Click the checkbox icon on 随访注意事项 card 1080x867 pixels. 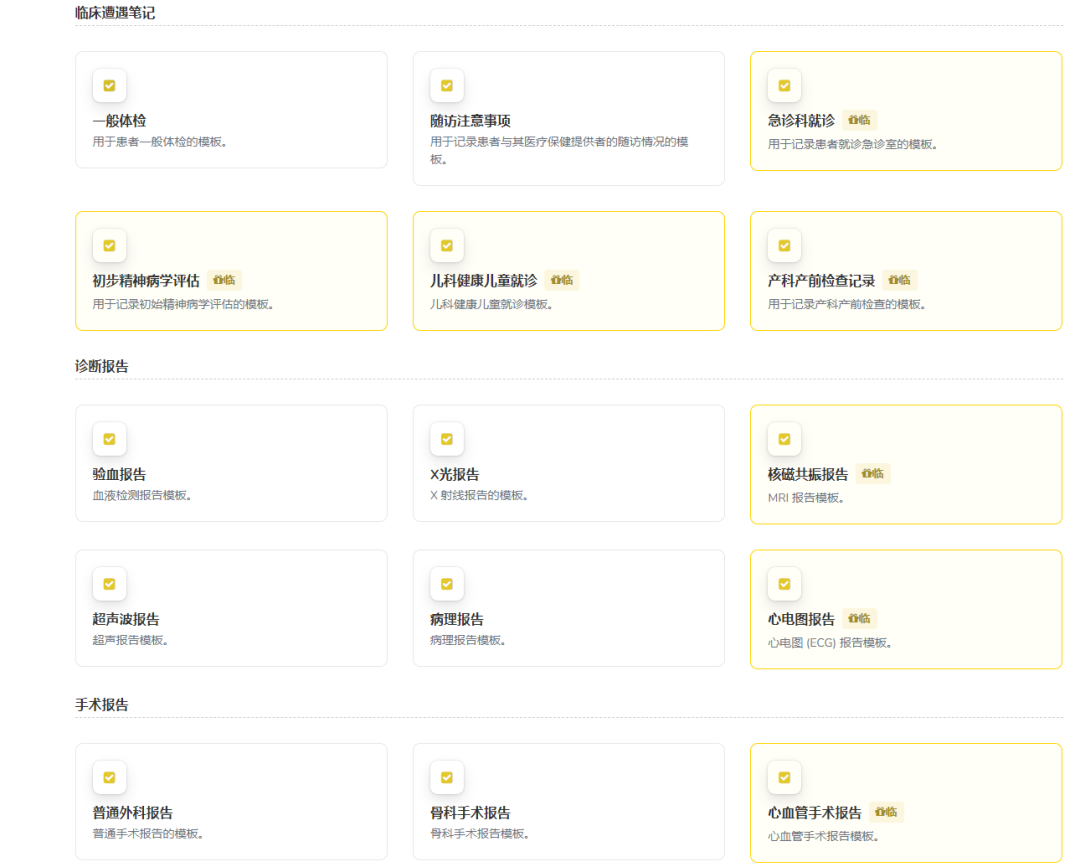coord(446,86)
